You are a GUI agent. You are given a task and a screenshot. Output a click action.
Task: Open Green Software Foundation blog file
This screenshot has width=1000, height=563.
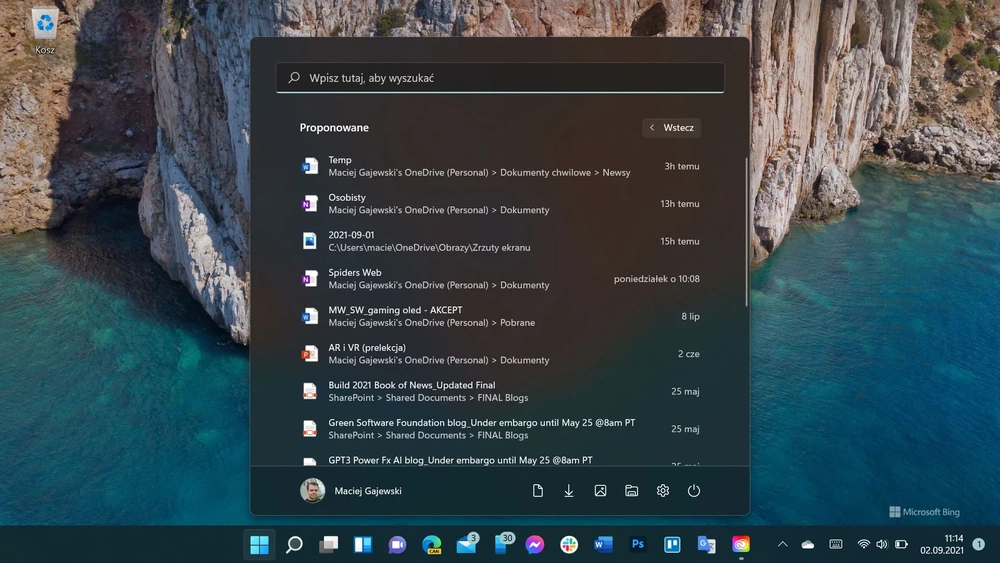click(x=500, y=428)
